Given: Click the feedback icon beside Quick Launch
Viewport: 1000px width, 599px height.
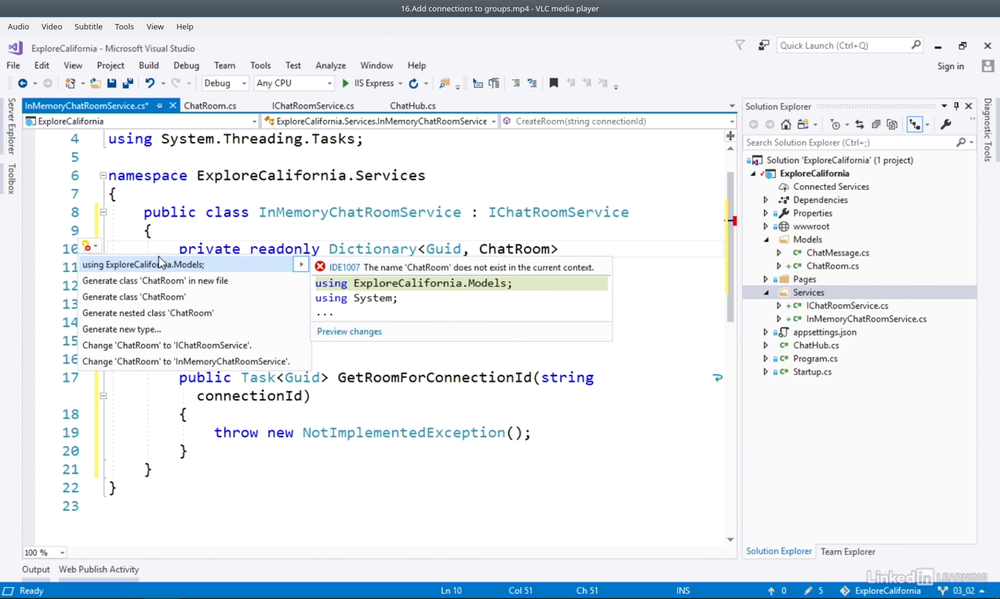Looking at the screenshot, I should coord(763,45).
